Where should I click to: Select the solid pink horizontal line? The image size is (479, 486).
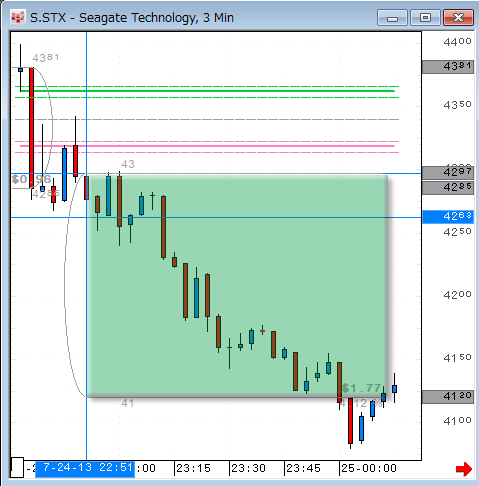(x=207, y=146)
